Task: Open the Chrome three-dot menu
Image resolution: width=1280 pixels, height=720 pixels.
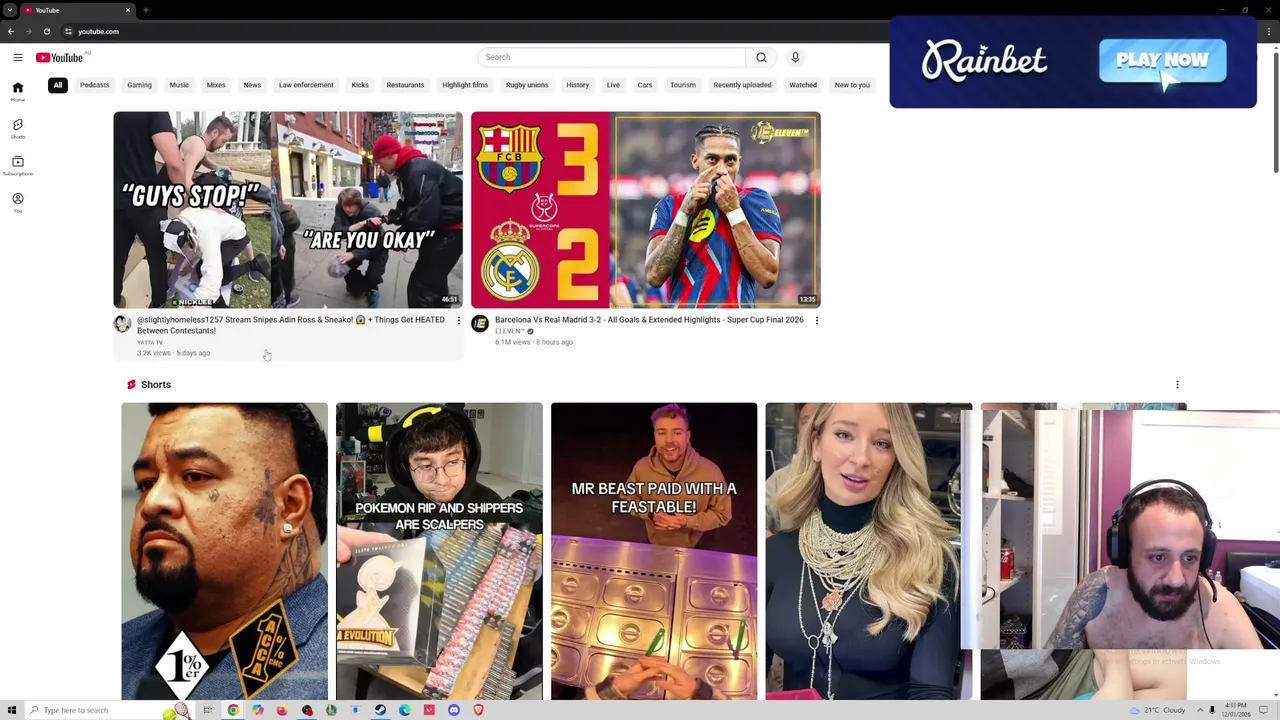Action: (1268, 31)
